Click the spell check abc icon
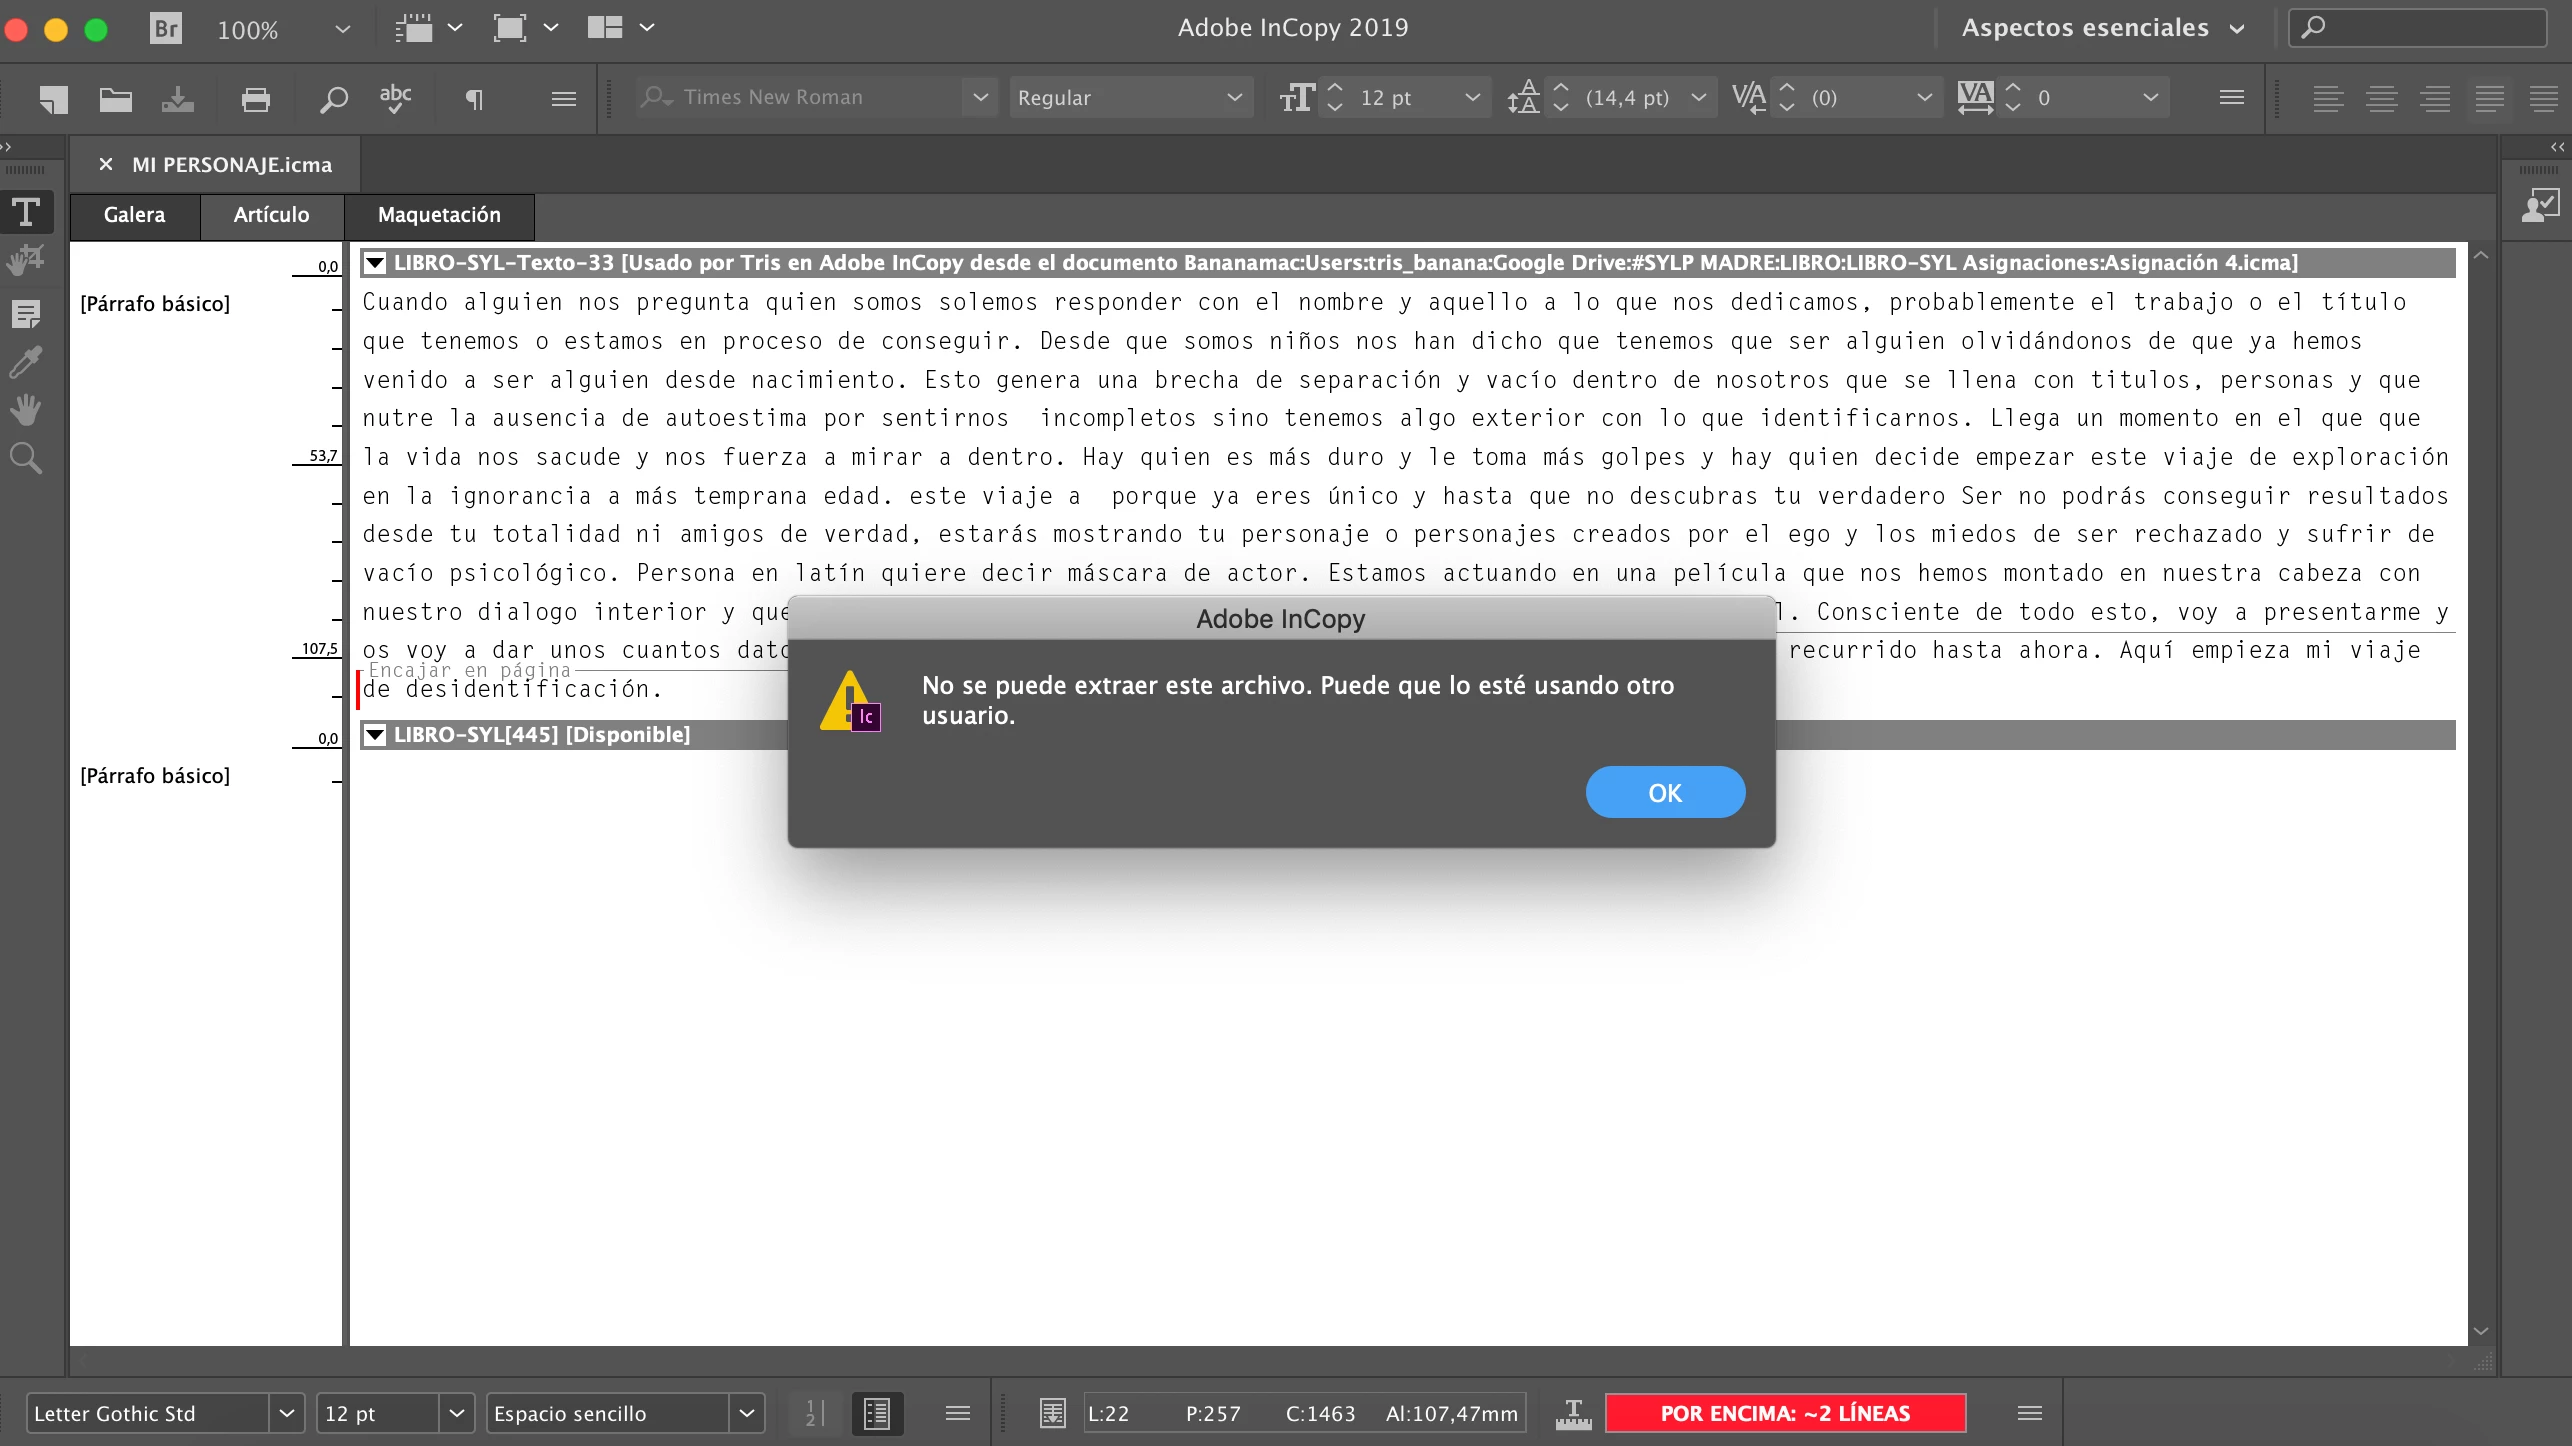This screenshot has width=2572, height=1446. (x=395, y=98)
